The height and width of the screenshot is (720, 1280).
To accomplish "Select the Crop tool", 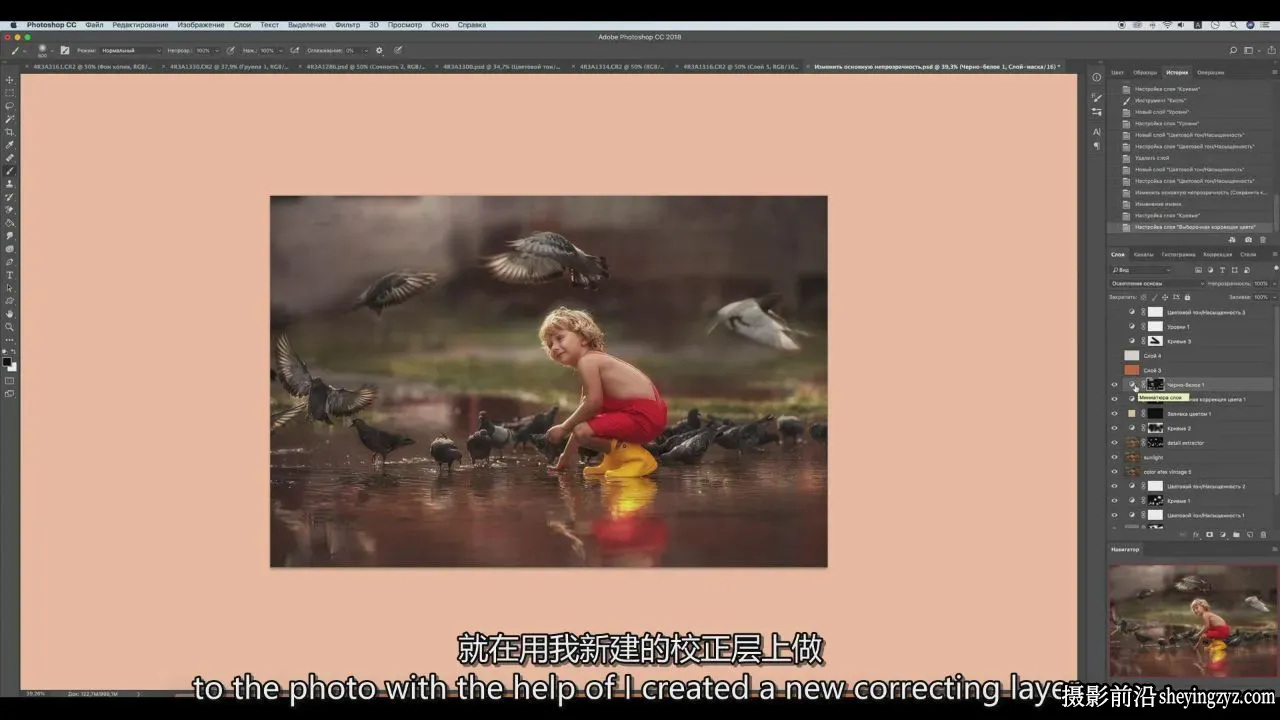I will tap(10, 132).
